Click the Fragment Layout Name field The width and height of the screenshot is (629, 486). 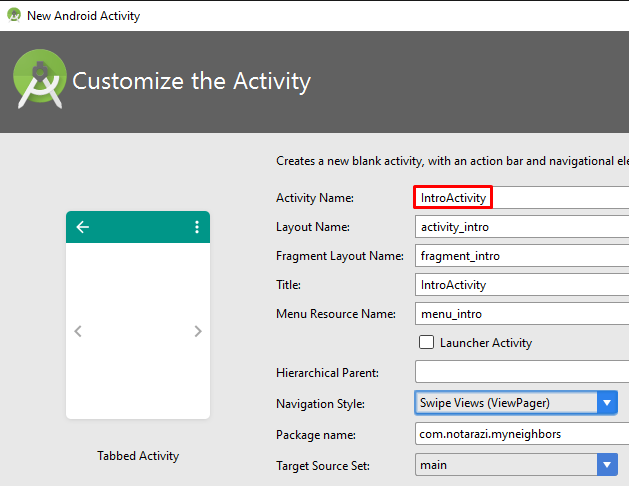tap(521, 255)
